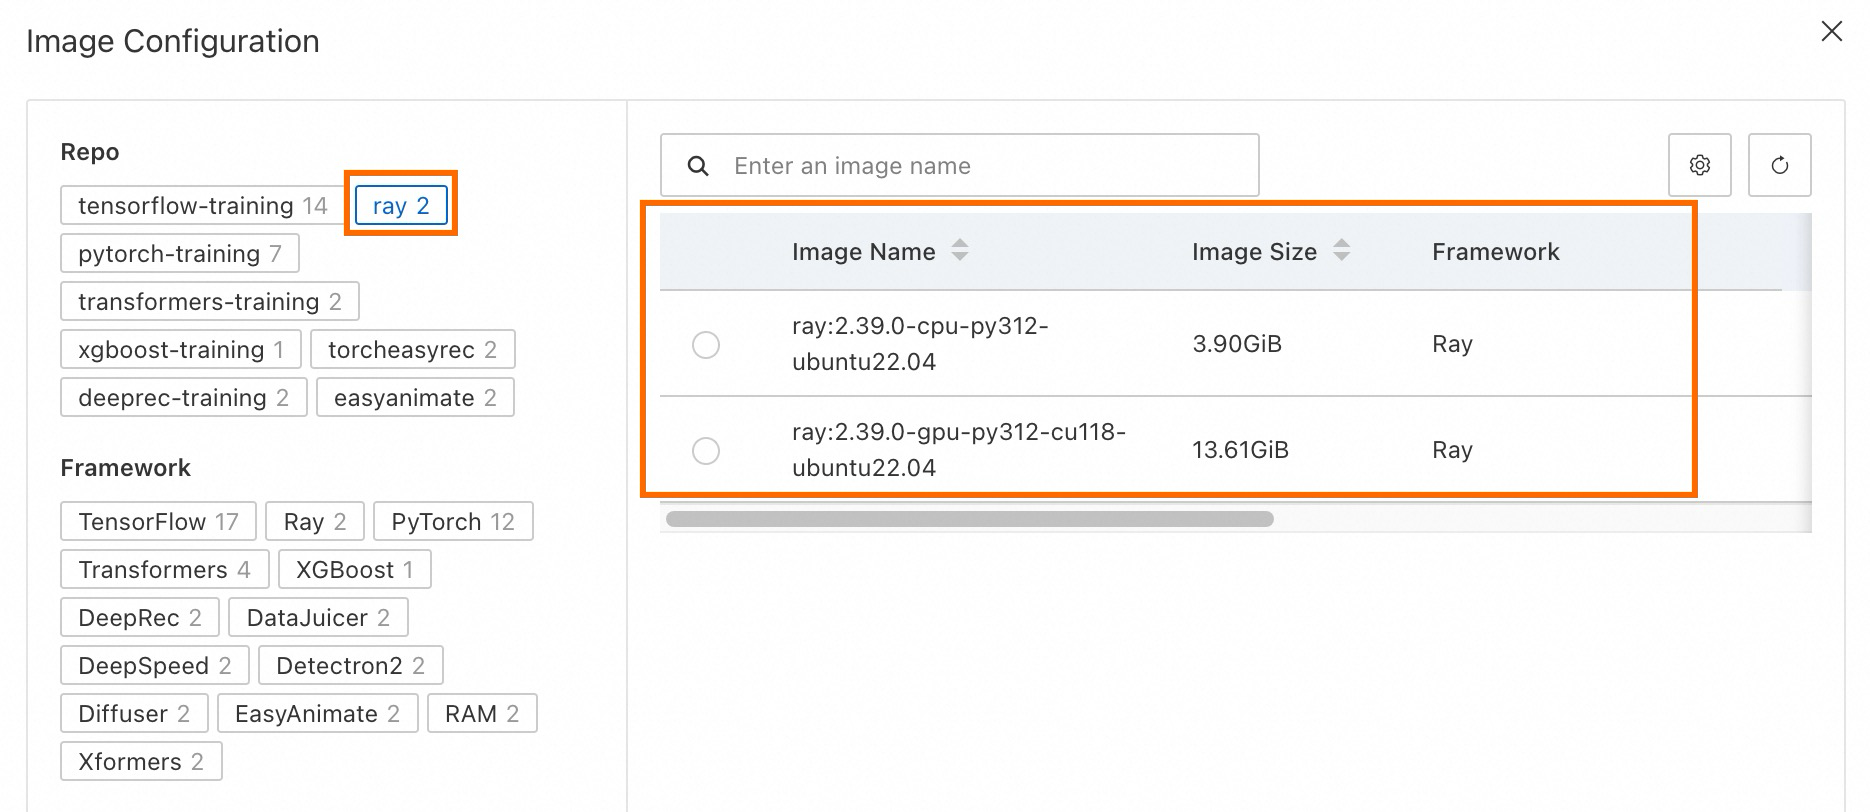Choose the DataJuicer framework filter
Viewport: 1870px width, 812px height.
pyautogui.click(x=317, y=618)
